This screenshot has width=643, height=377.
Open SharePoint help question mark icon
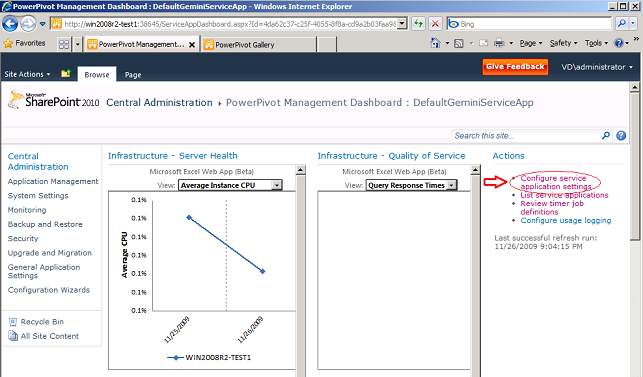tap(621, 136)
